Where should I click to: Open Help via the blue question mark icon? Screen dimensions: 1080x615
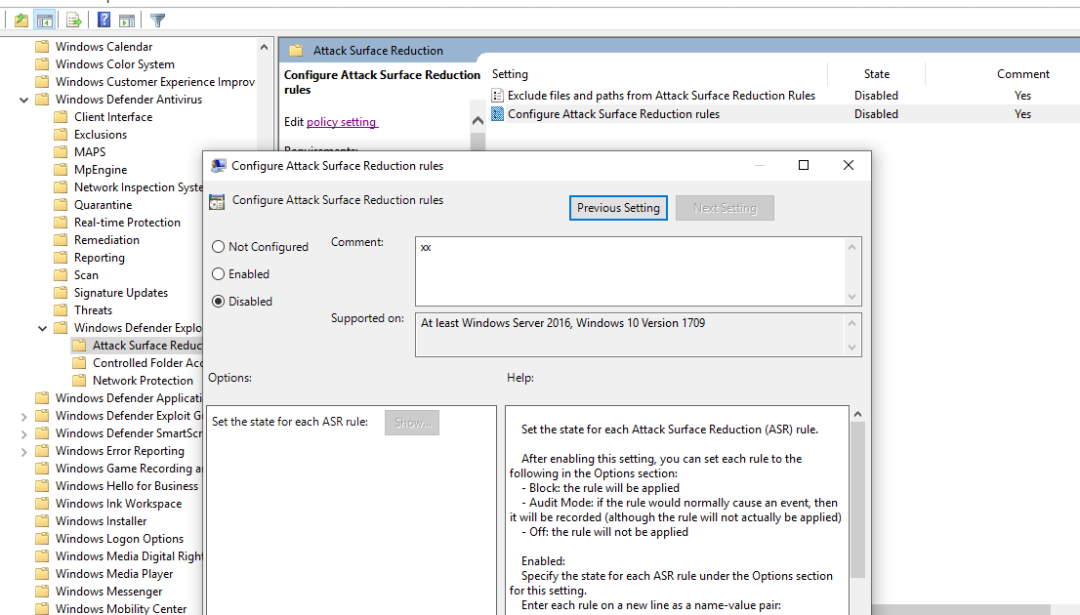[103, 20]
